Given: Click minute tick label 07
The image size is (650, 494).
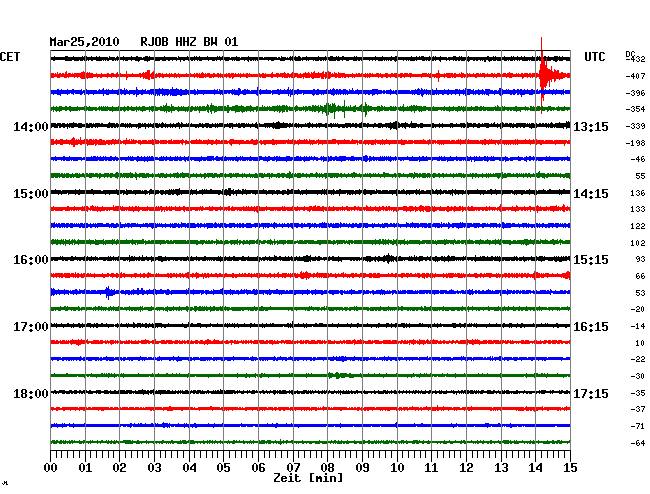Looking at the screenshot, I should (293, 468).
